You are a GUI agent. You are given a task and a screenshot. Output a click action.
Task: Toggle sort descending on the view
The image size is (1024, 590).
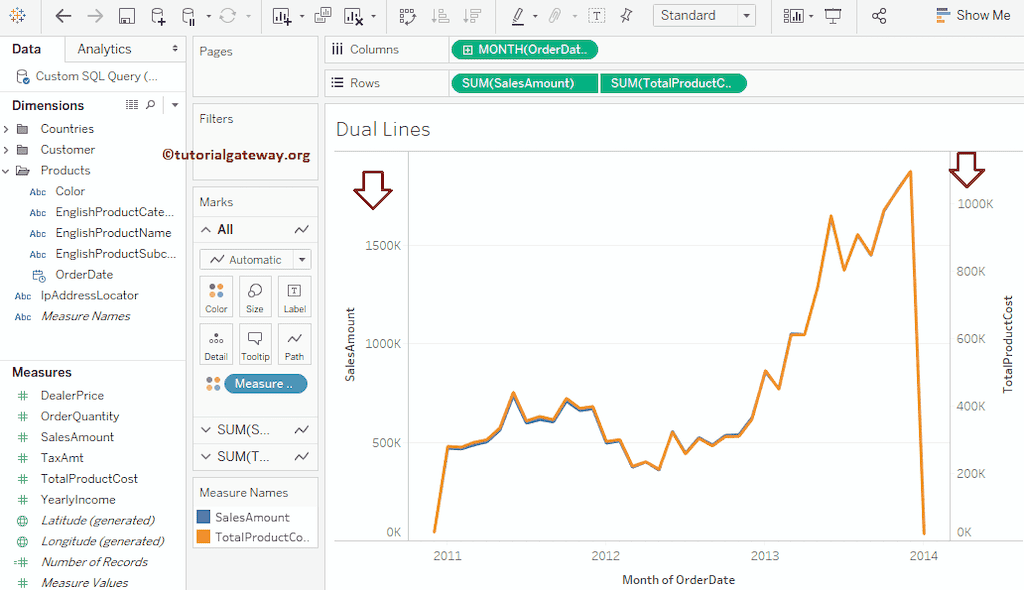pyautogui.click(x=470, y=16)
